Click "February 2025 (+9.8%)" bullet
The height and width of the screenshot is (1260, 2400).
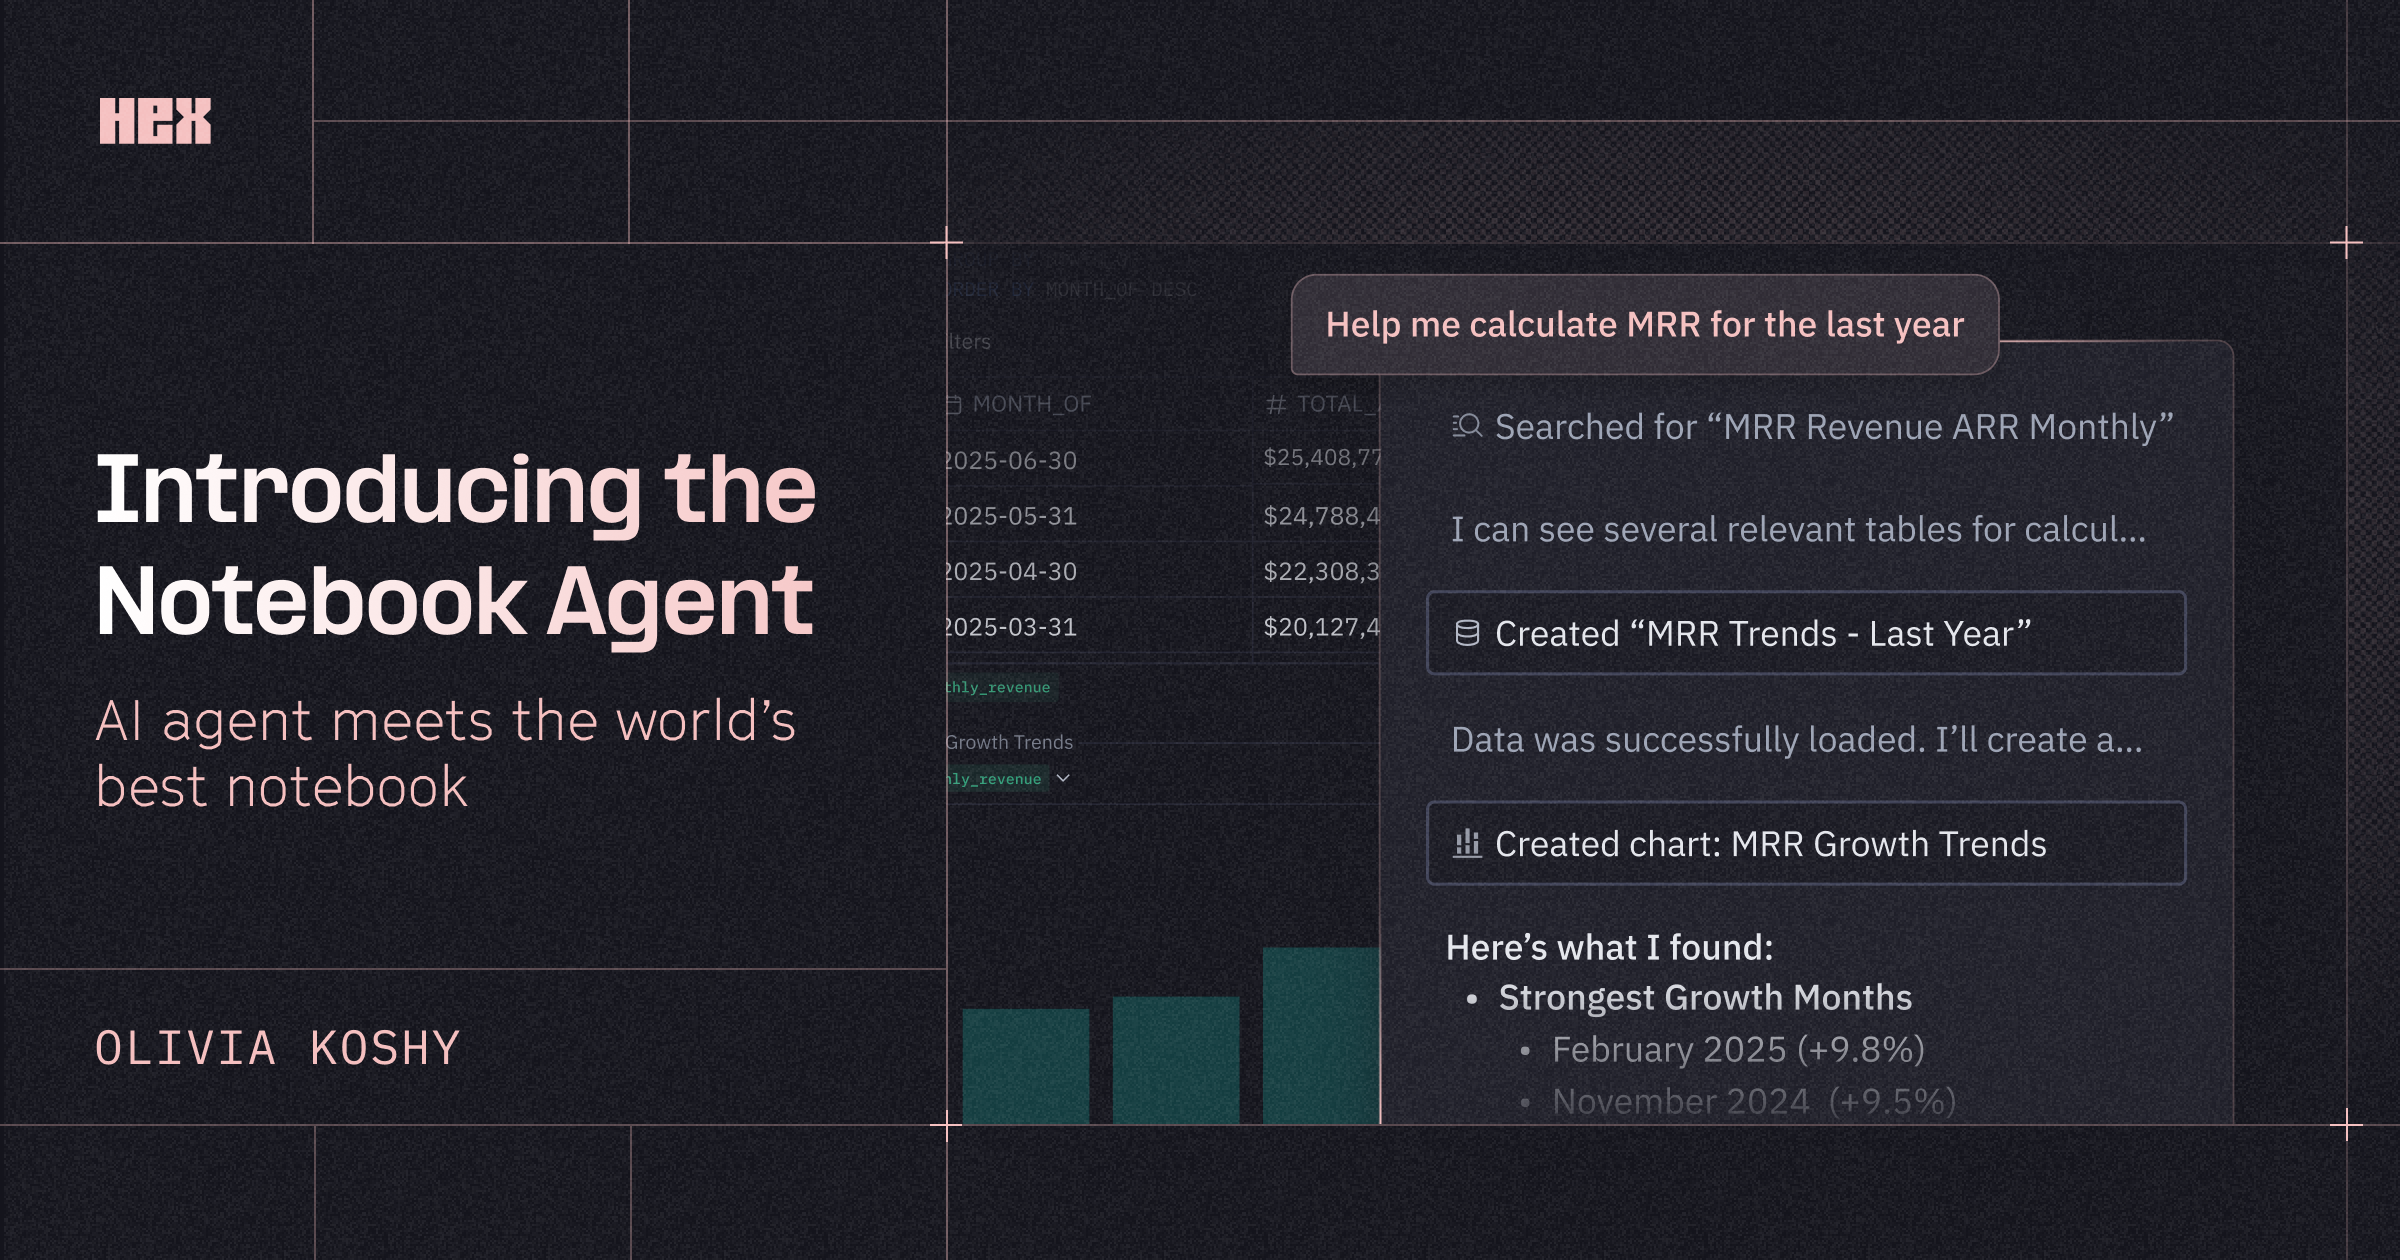click(1738, 1049)
